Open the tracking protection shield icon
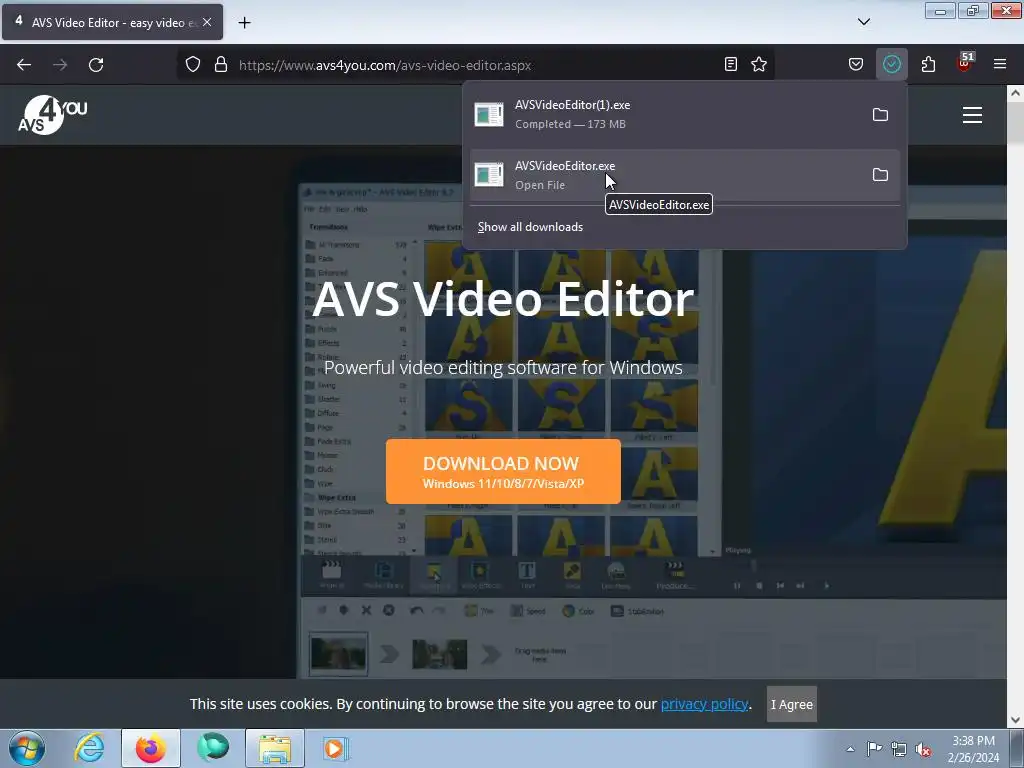The height and width of the screenshot is (768, 1024). point(193,65)
